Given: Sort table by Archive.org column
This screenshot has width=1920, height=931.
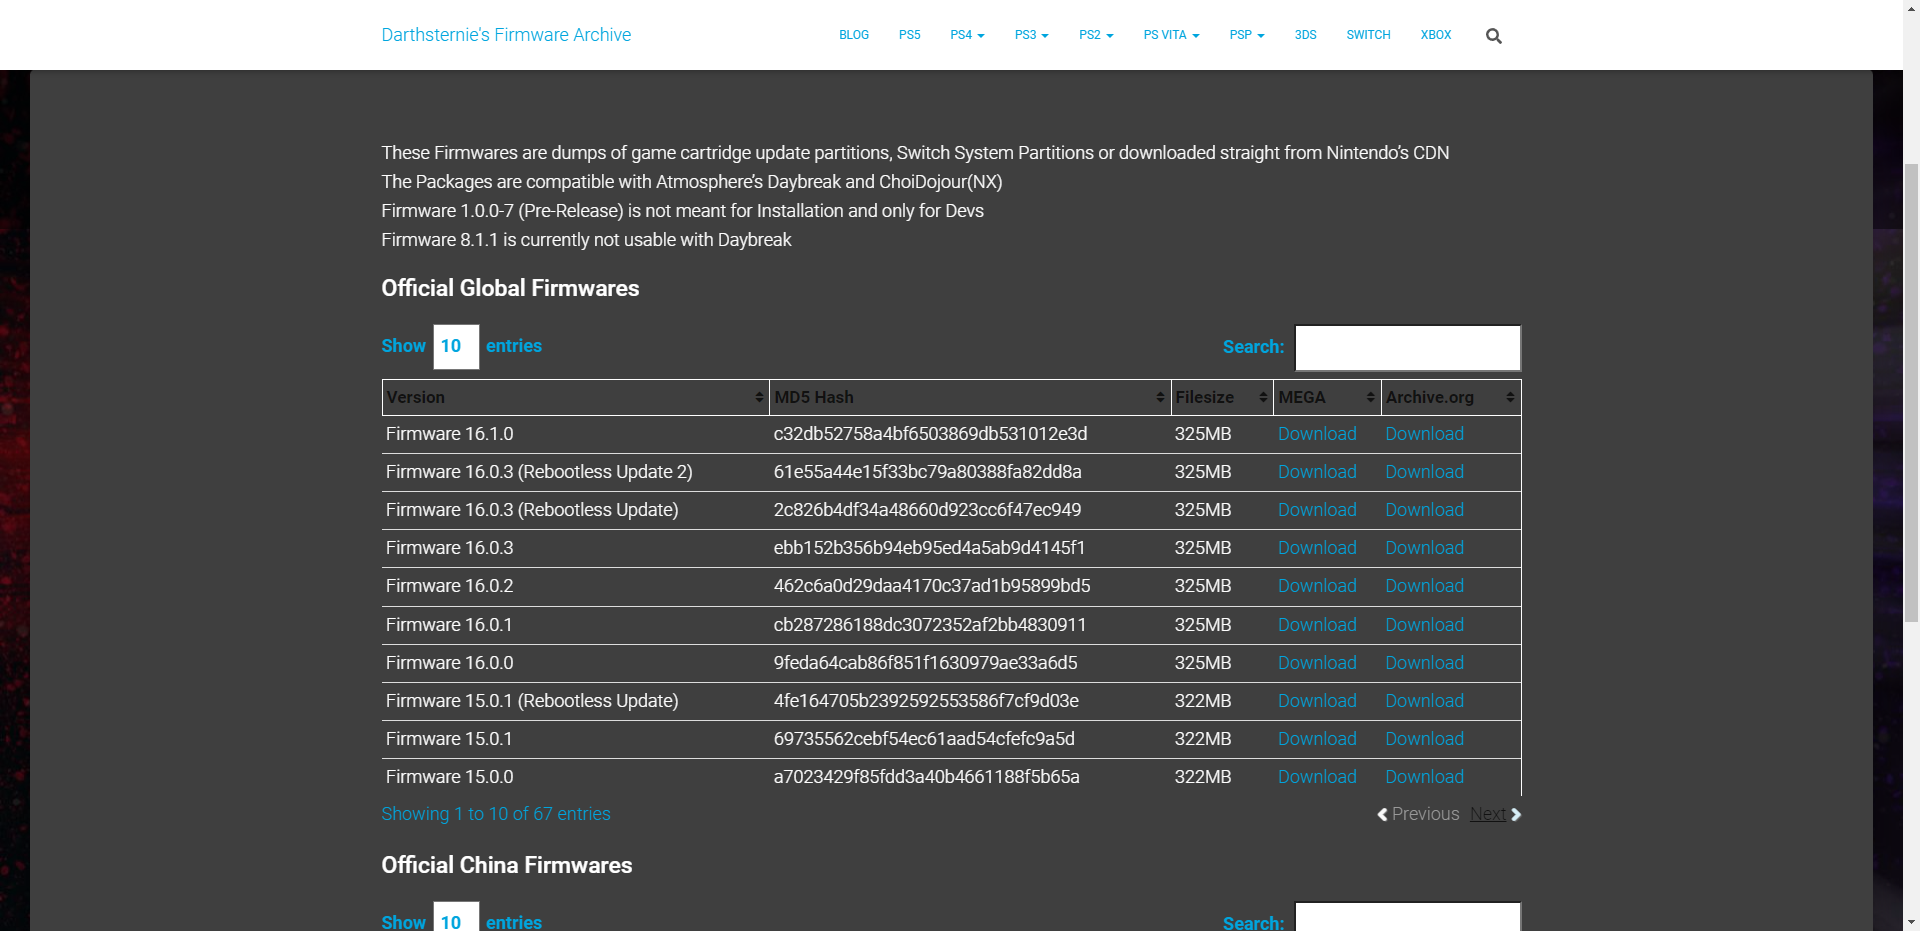Looking at the screenshot, I should (1451, 397).
